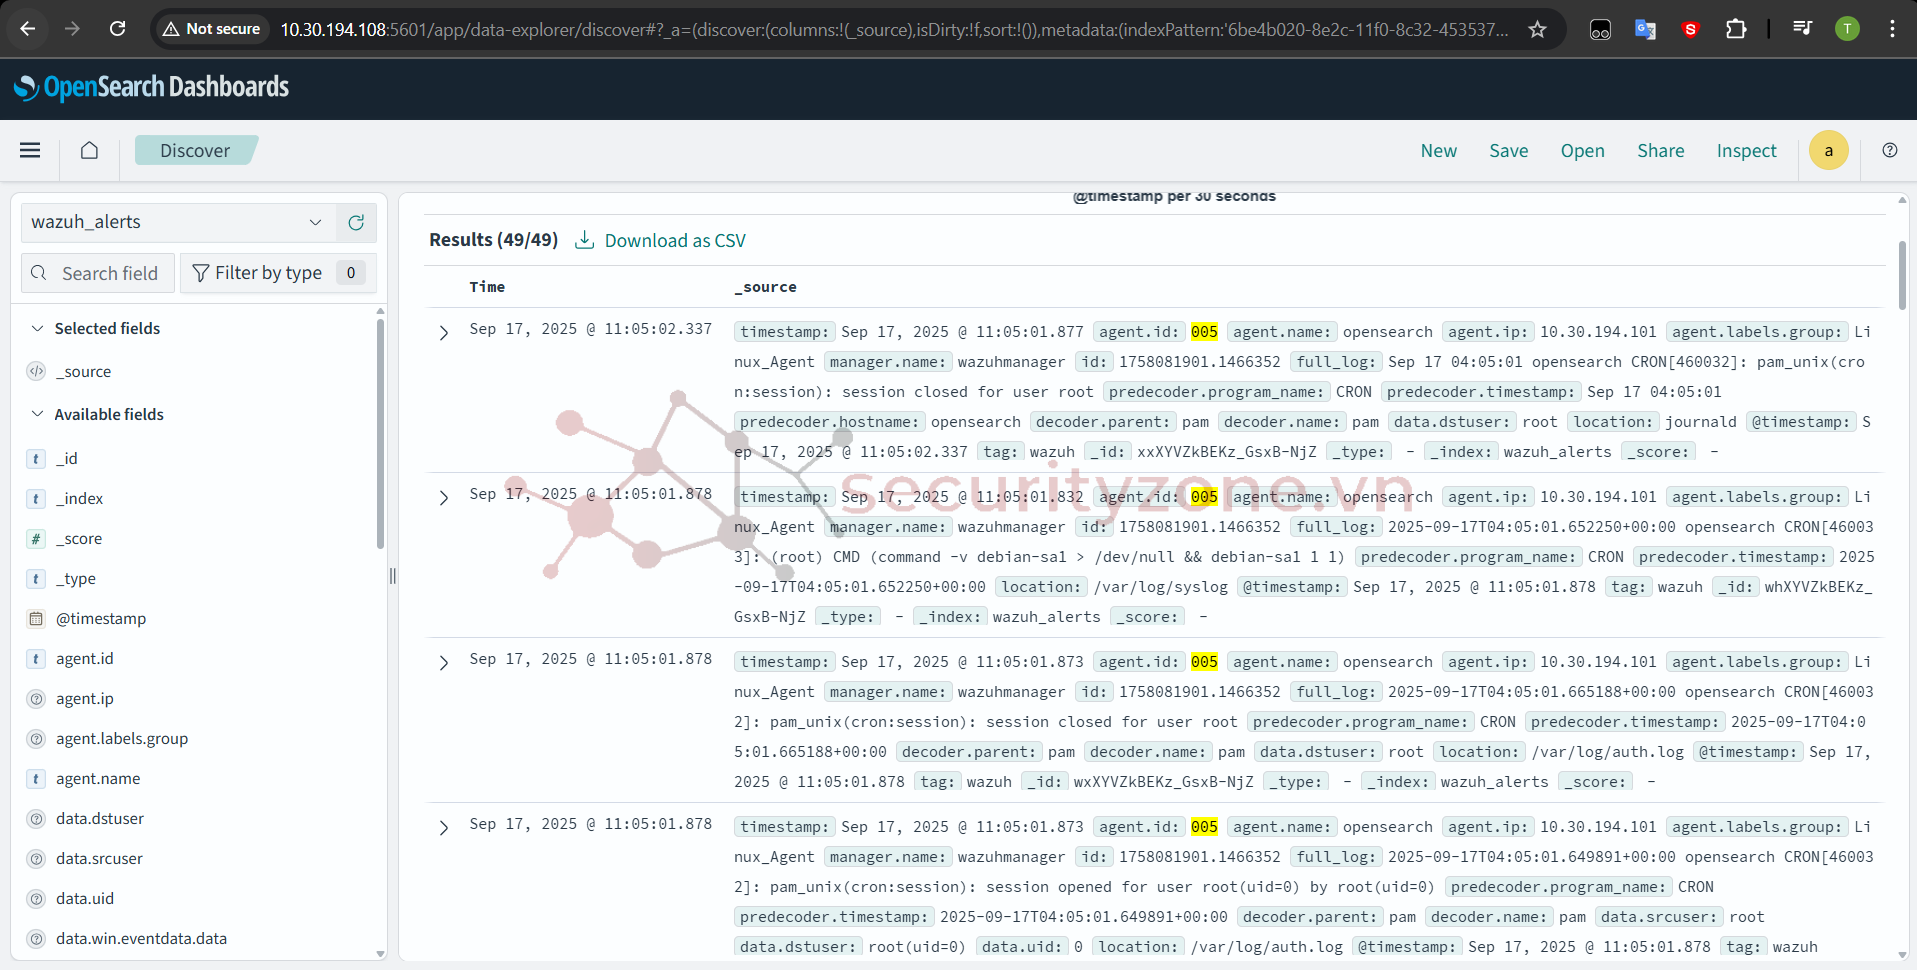Collapse the Available fields section
1917x970 pixels.
[37, 414]
